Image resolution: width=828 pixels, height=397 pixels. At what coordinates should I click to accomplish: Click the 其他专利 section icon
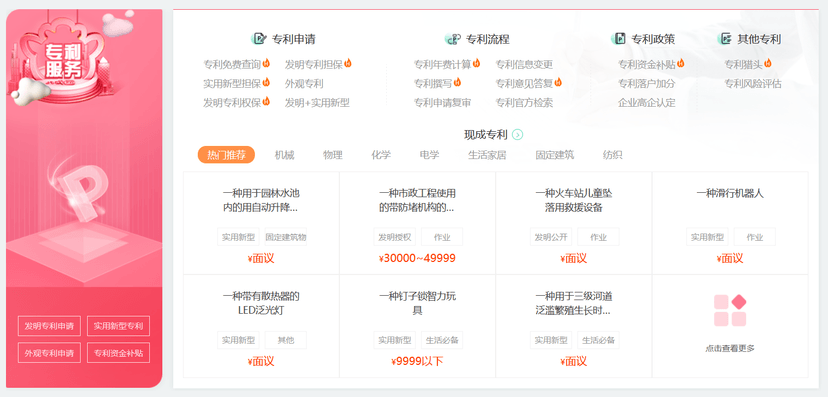pos(724,39)
